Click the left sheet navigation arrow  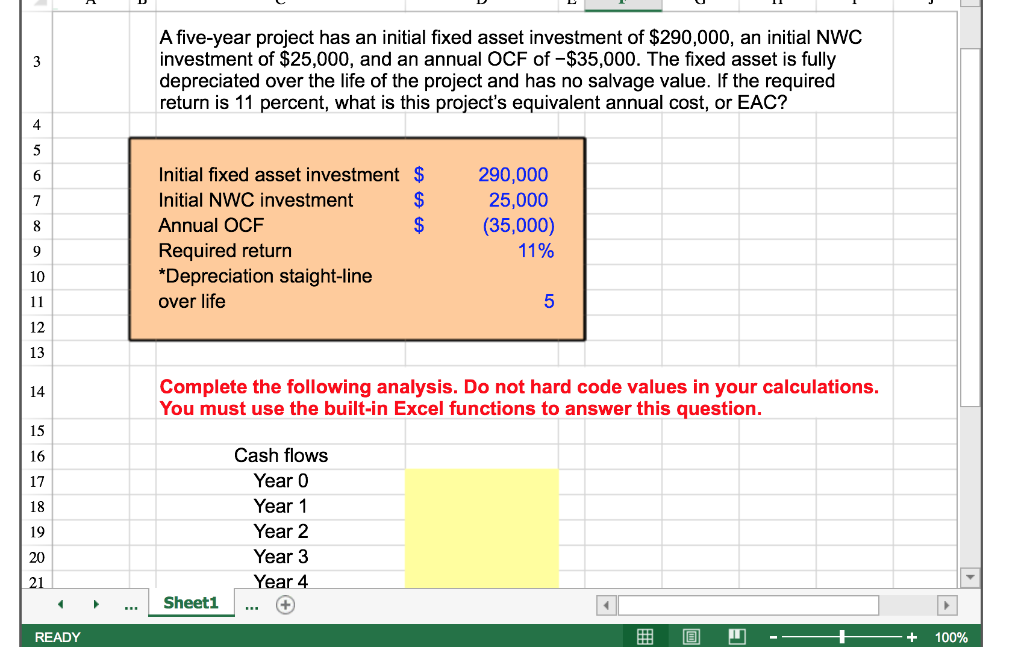click(60, 604)
